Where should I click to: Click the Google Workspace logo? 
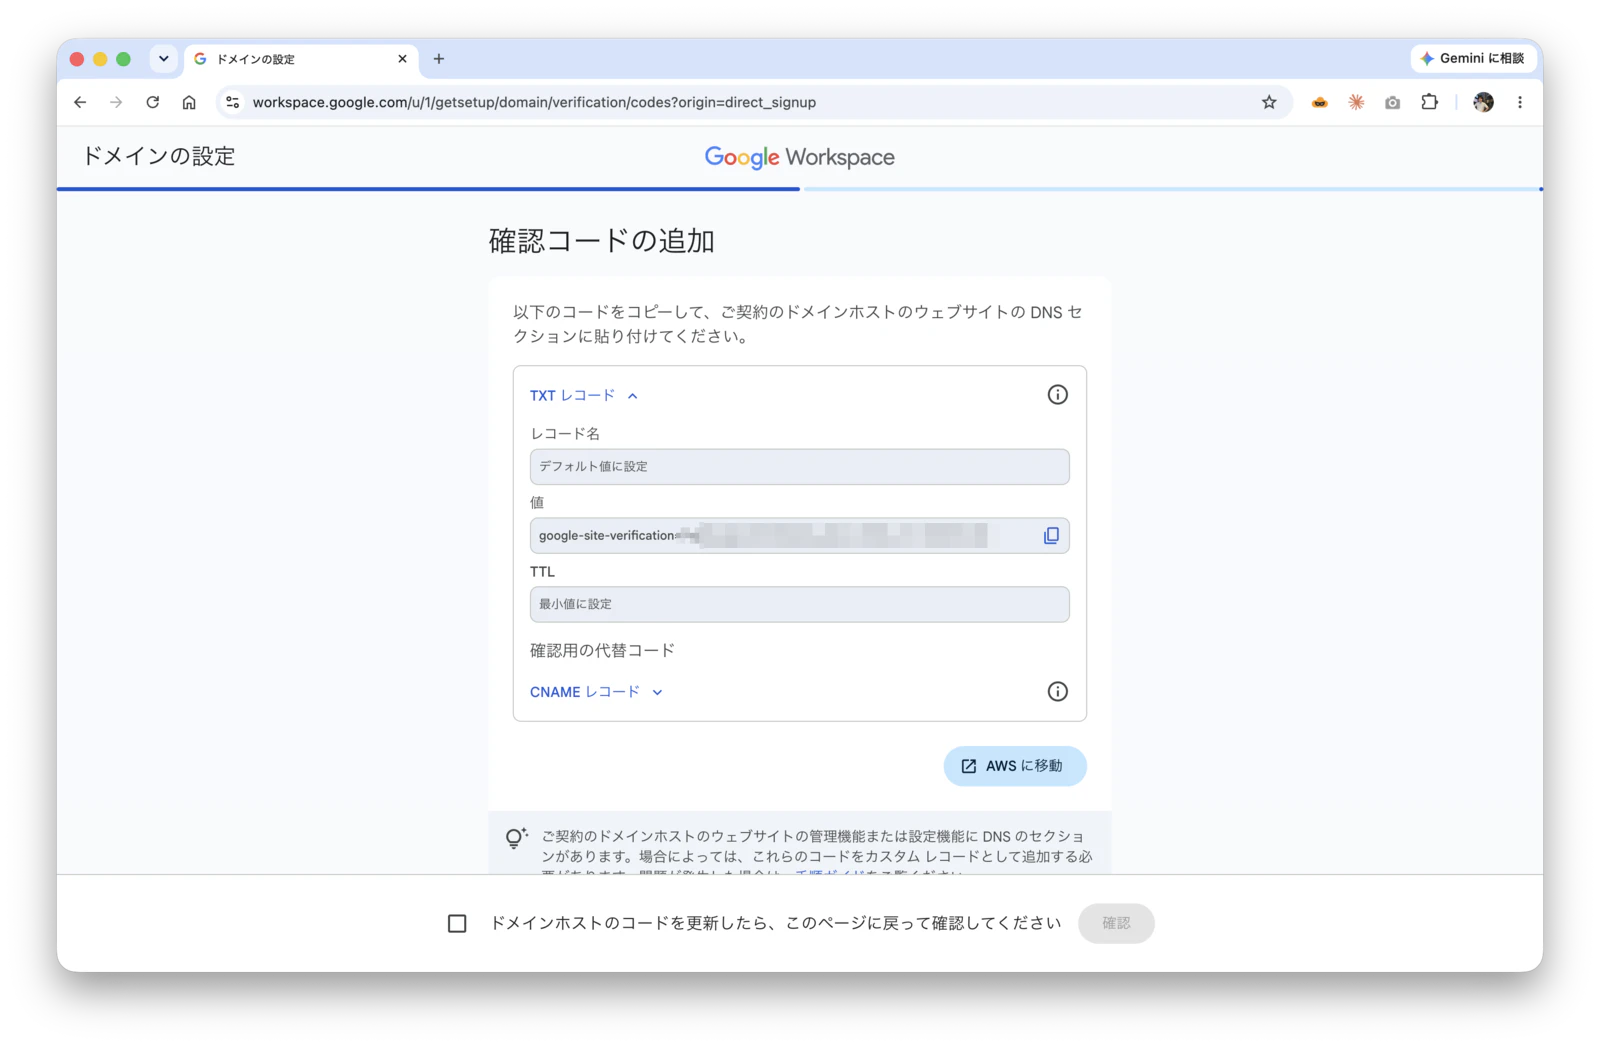coord(799,158)
